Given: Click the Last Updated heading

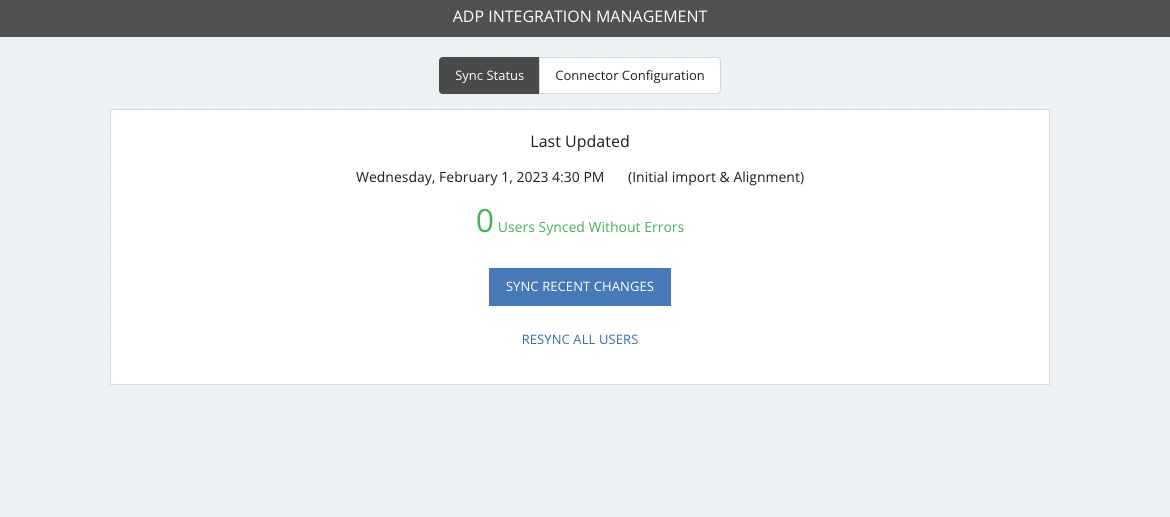Looking at the screenshot, I should [x=580, y=141].
